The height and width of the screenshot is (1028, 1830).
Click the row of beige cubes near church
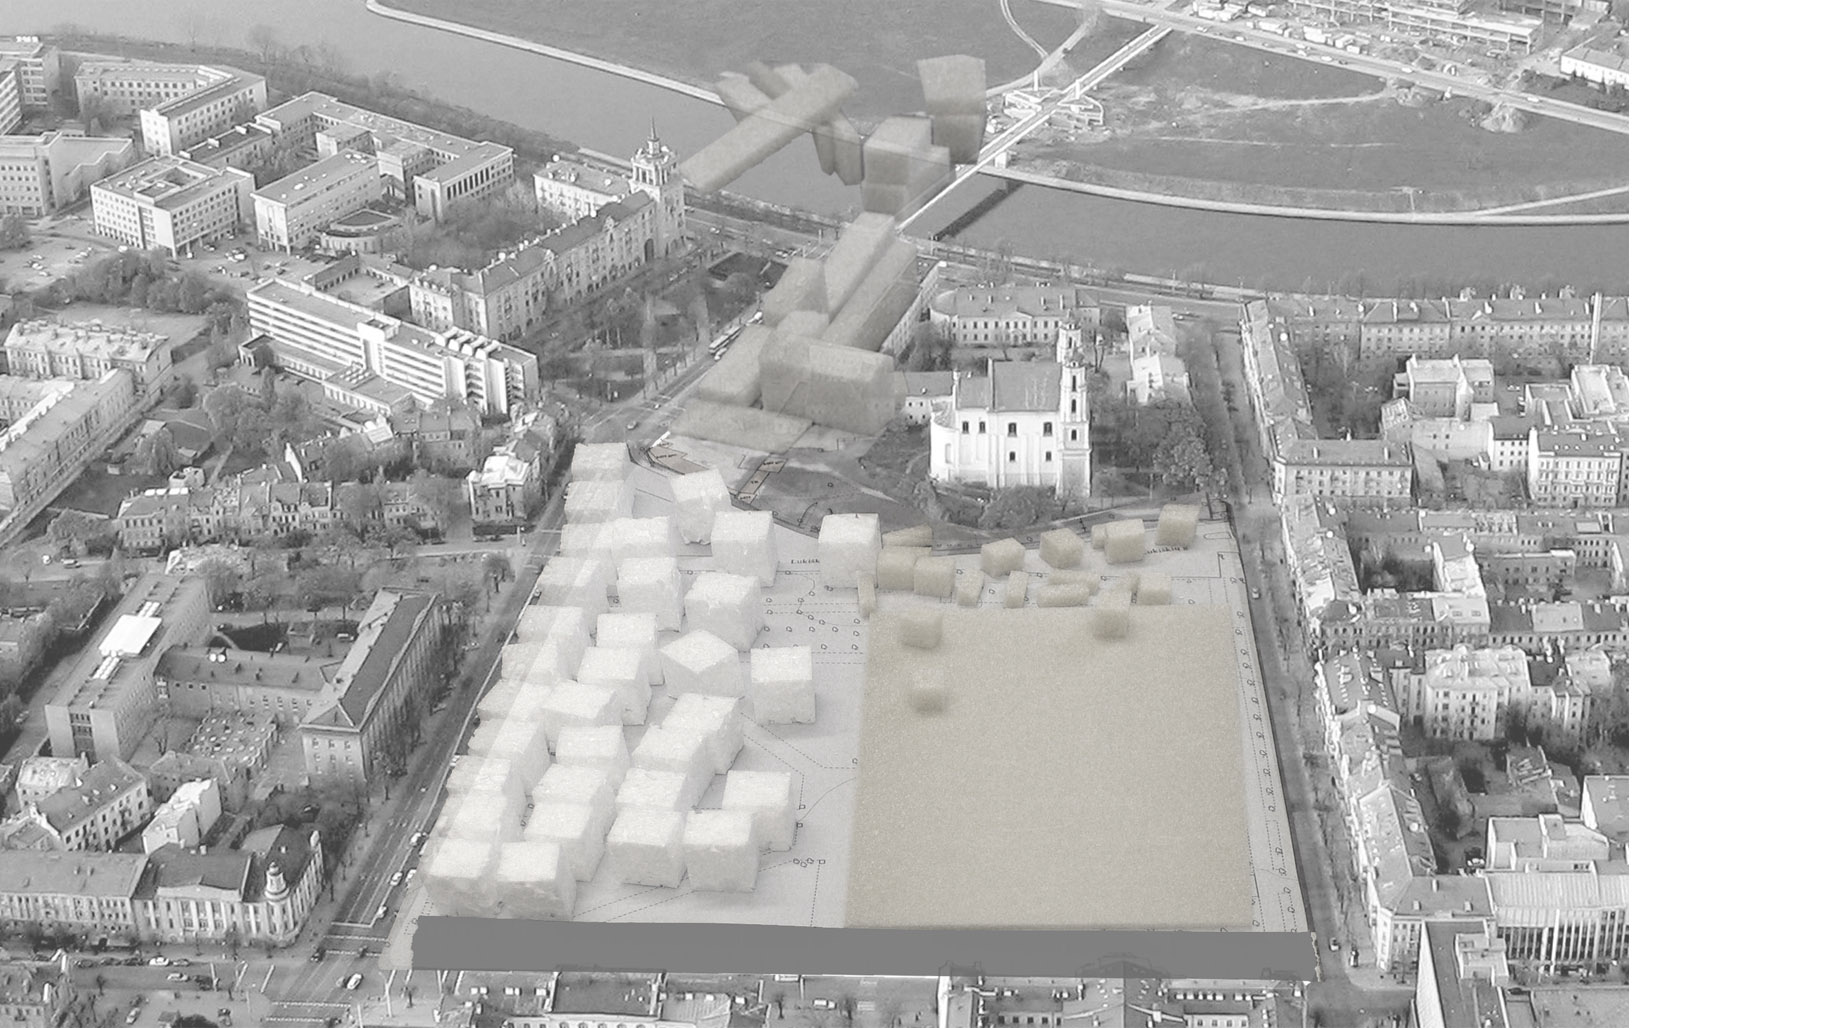pos(1060,560)
